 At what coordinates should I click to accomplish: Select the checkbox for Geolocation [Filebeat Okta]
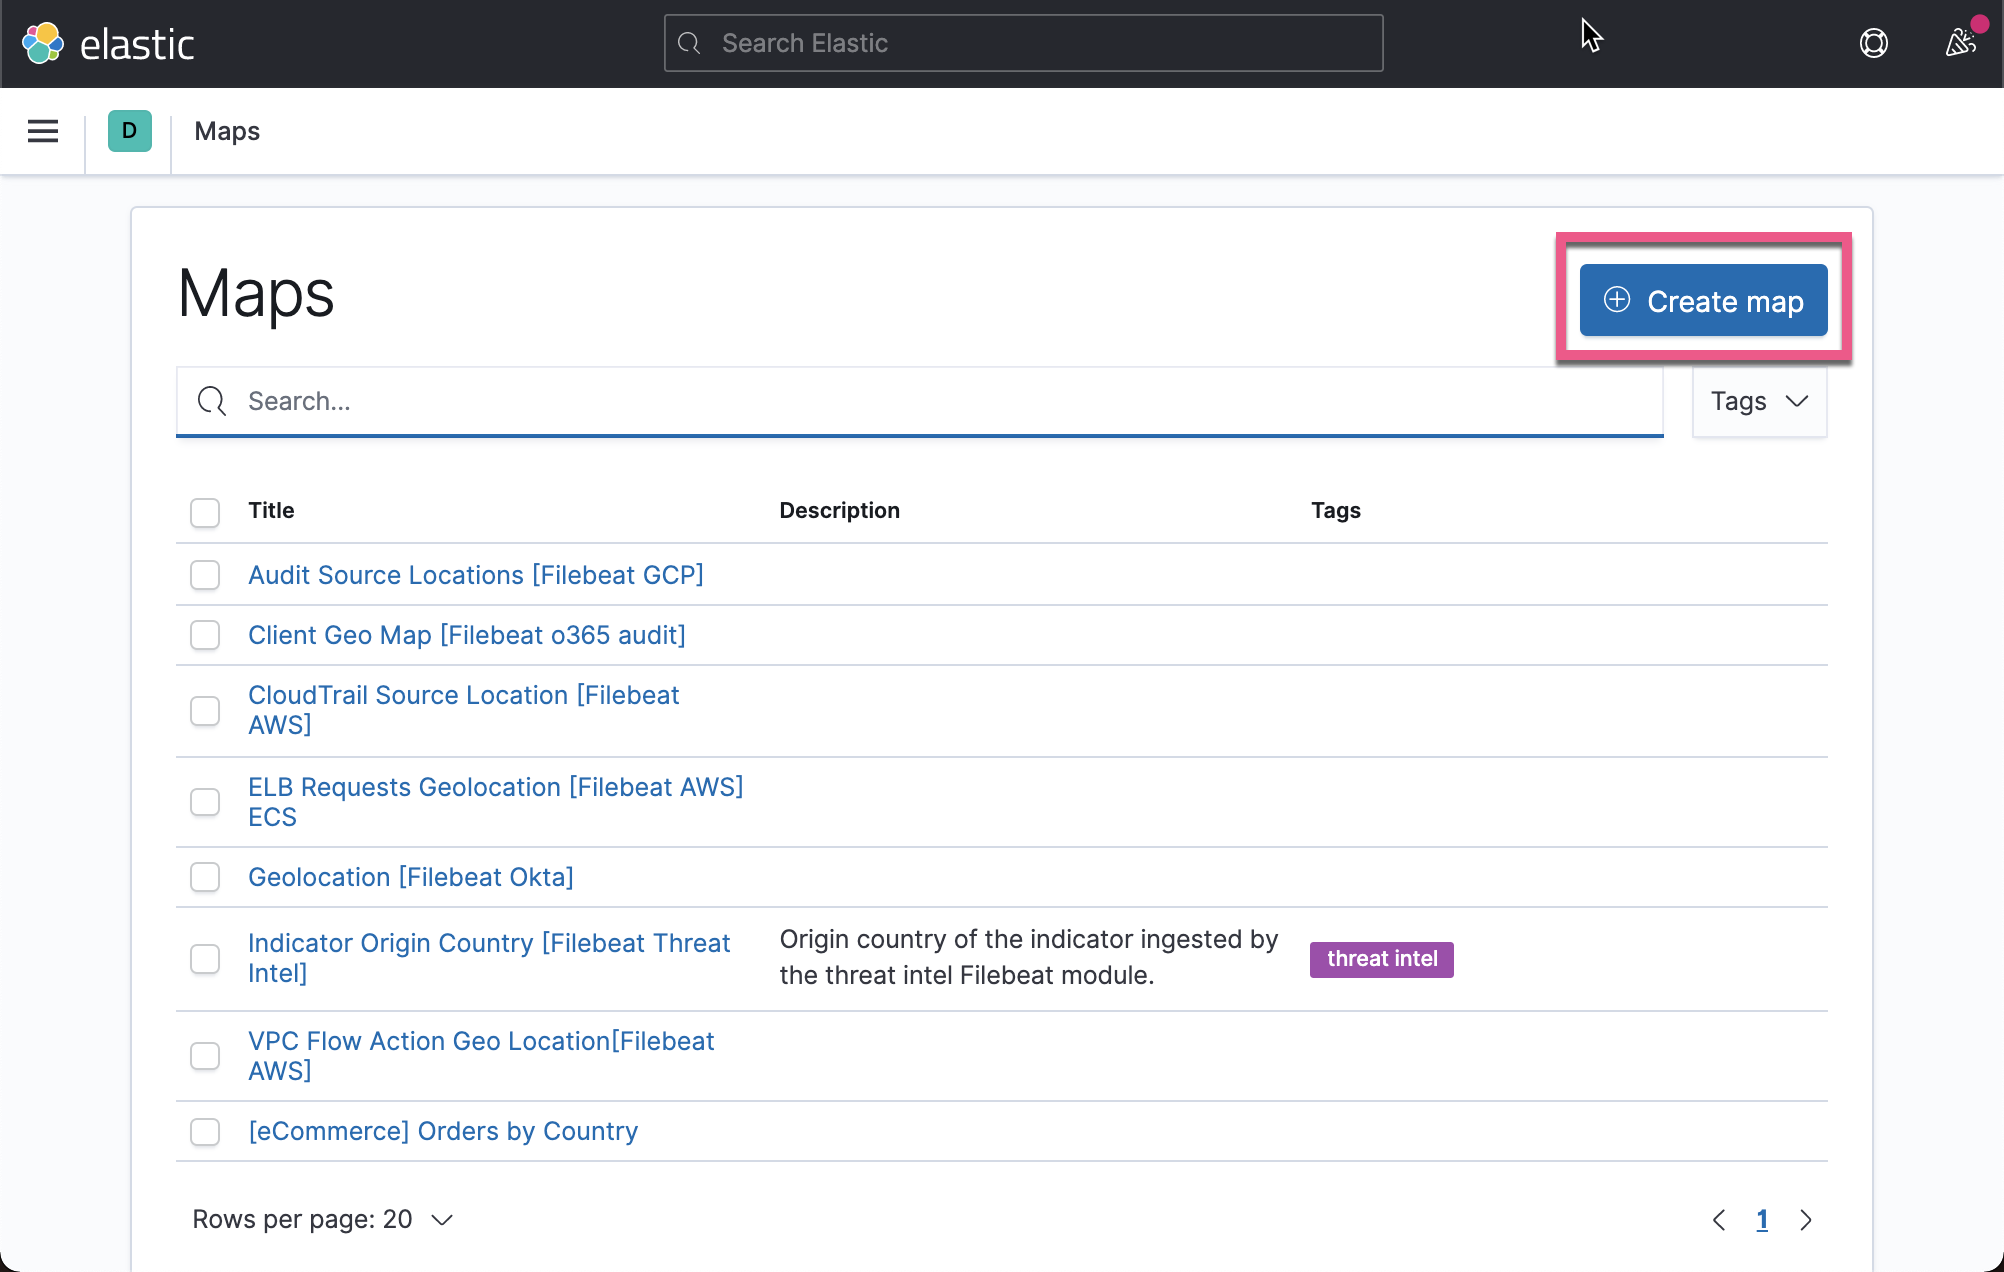point(205,877)
